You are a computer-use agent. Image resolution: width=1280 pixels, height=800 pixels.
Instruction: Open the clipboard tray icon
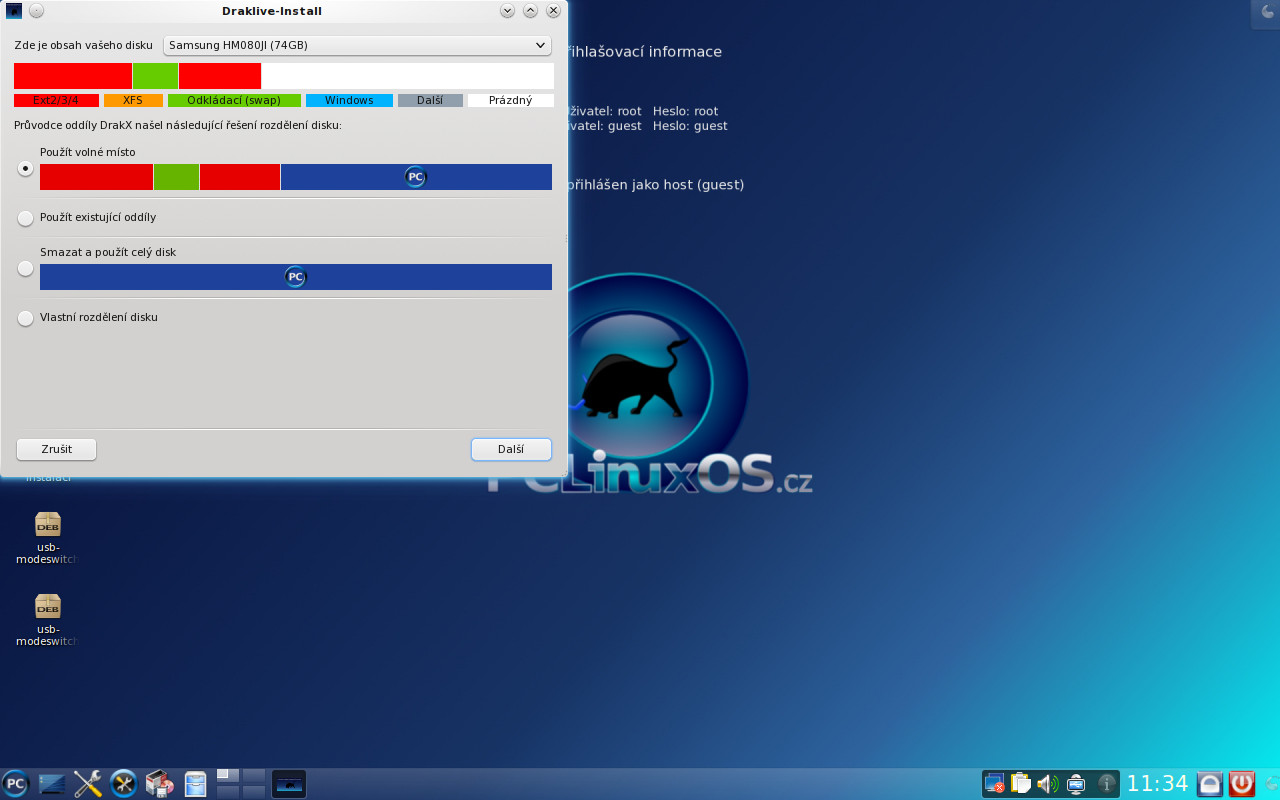tap(1021, 784)
